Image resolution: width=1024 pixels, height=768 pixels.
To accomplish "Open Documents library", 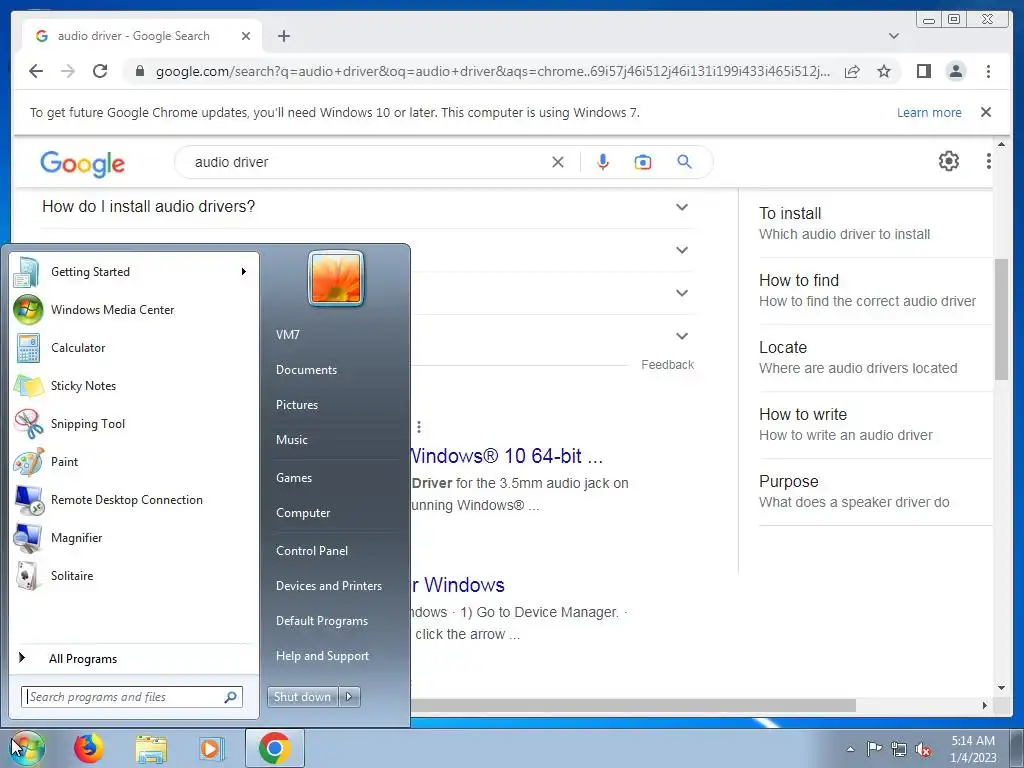I will (335, 370).
